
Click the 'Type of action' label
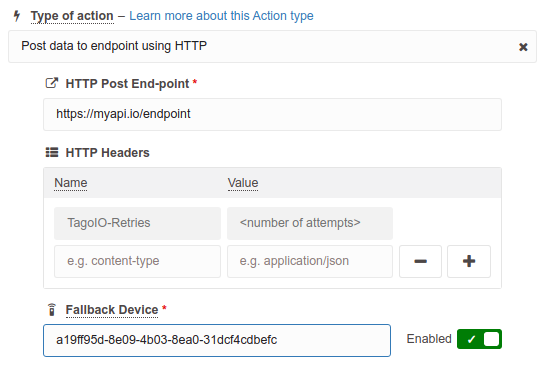72,16
